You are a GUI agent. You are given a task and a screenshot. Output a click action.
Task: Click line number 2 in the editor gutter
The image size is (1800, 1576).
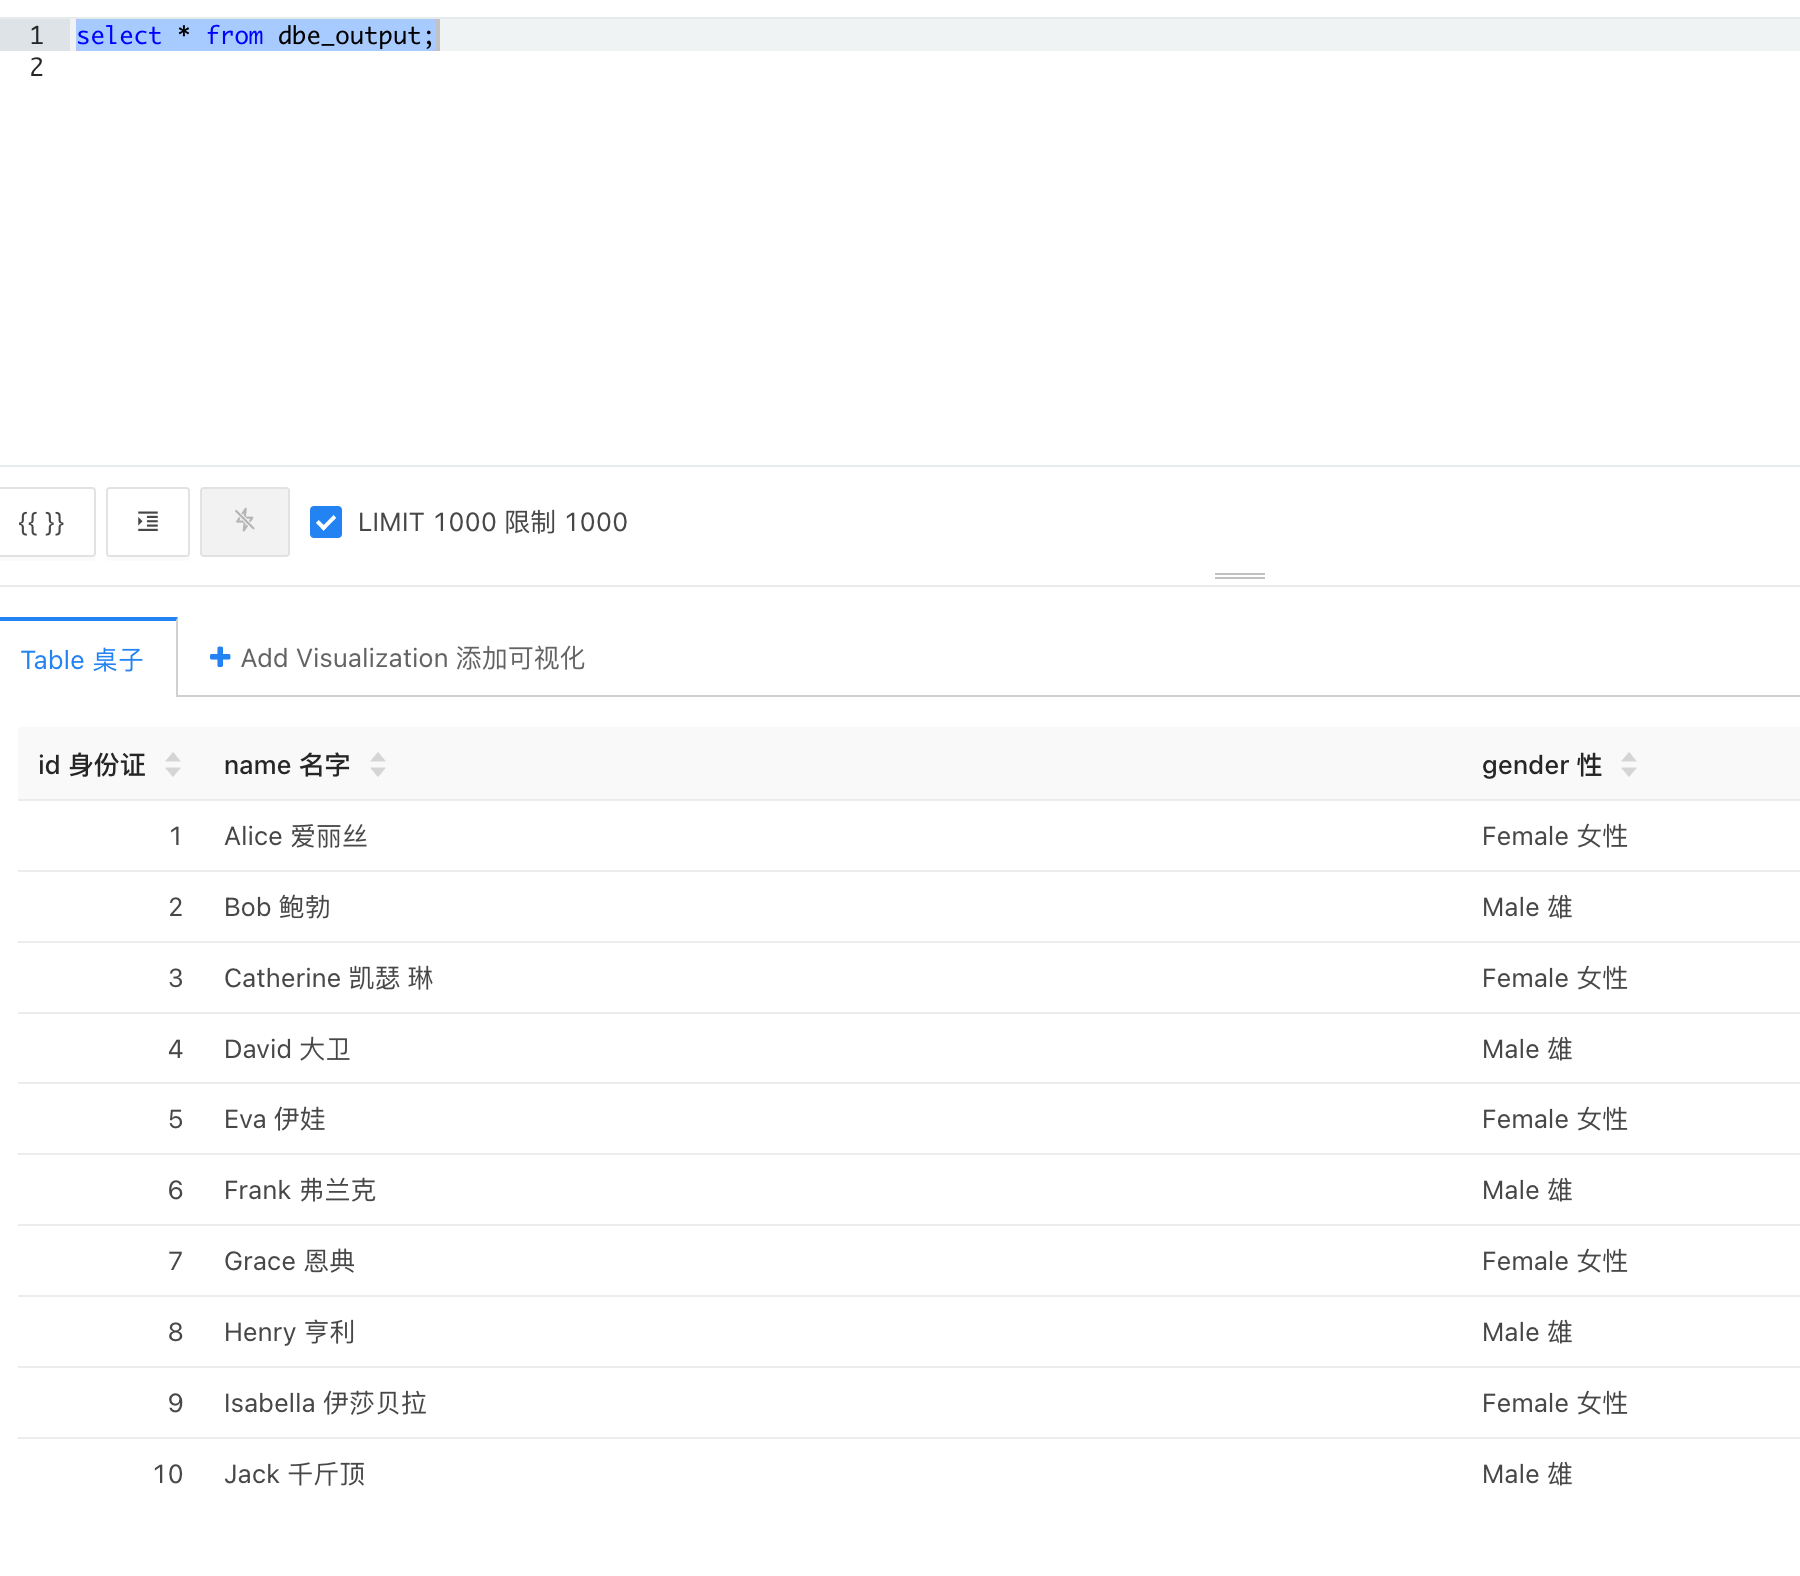point(36,68)
